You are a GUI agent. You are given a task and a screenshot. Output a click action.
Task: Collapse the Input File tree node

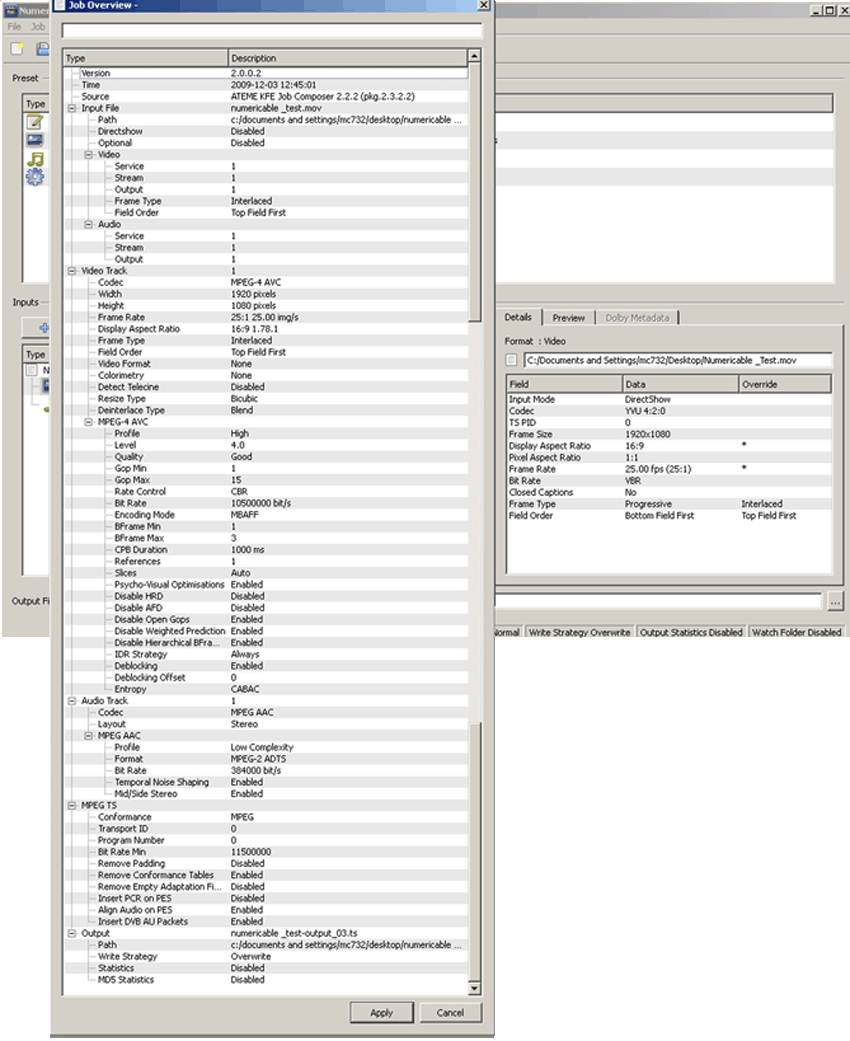(x=72, y=108)
